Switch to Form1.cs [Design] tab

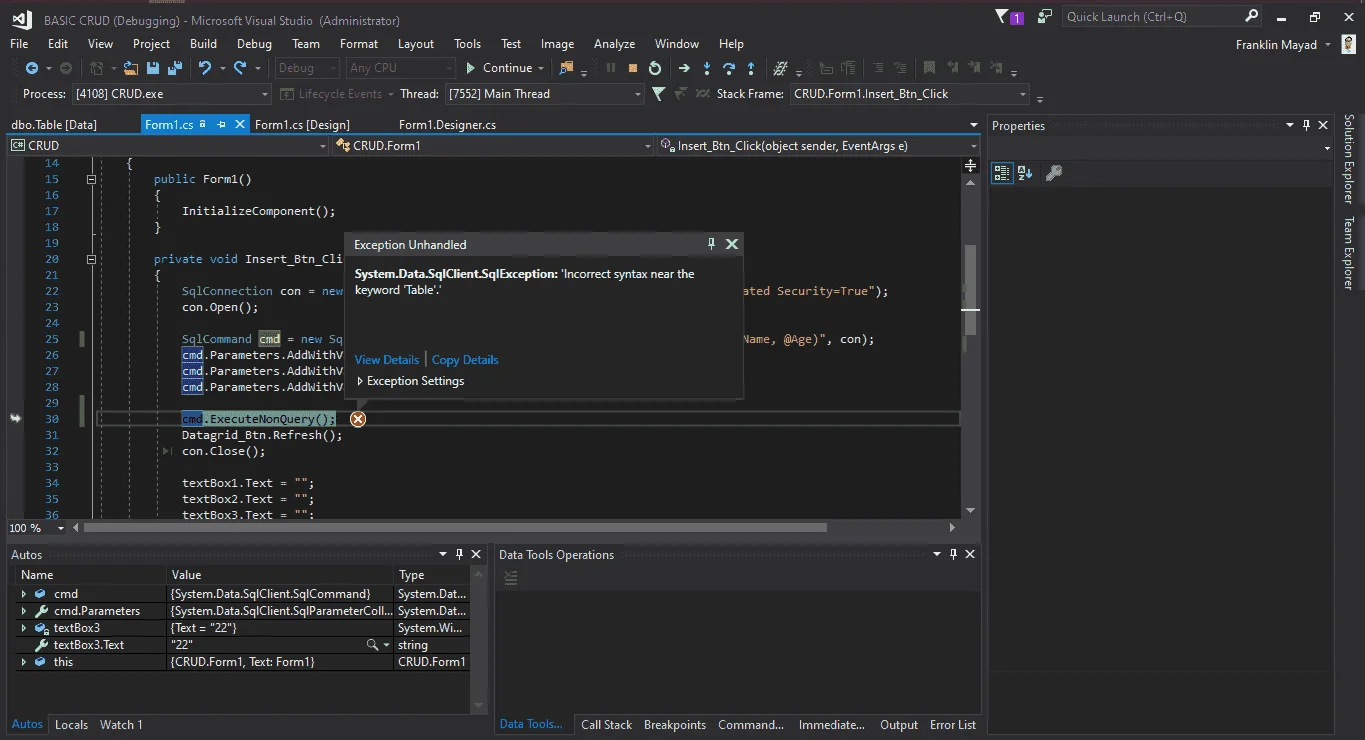302,125
